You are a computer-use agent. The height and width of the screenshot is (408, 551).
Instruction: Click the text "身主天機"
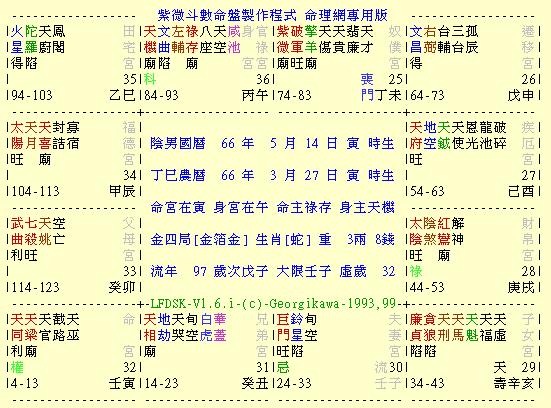click(367, 207)
